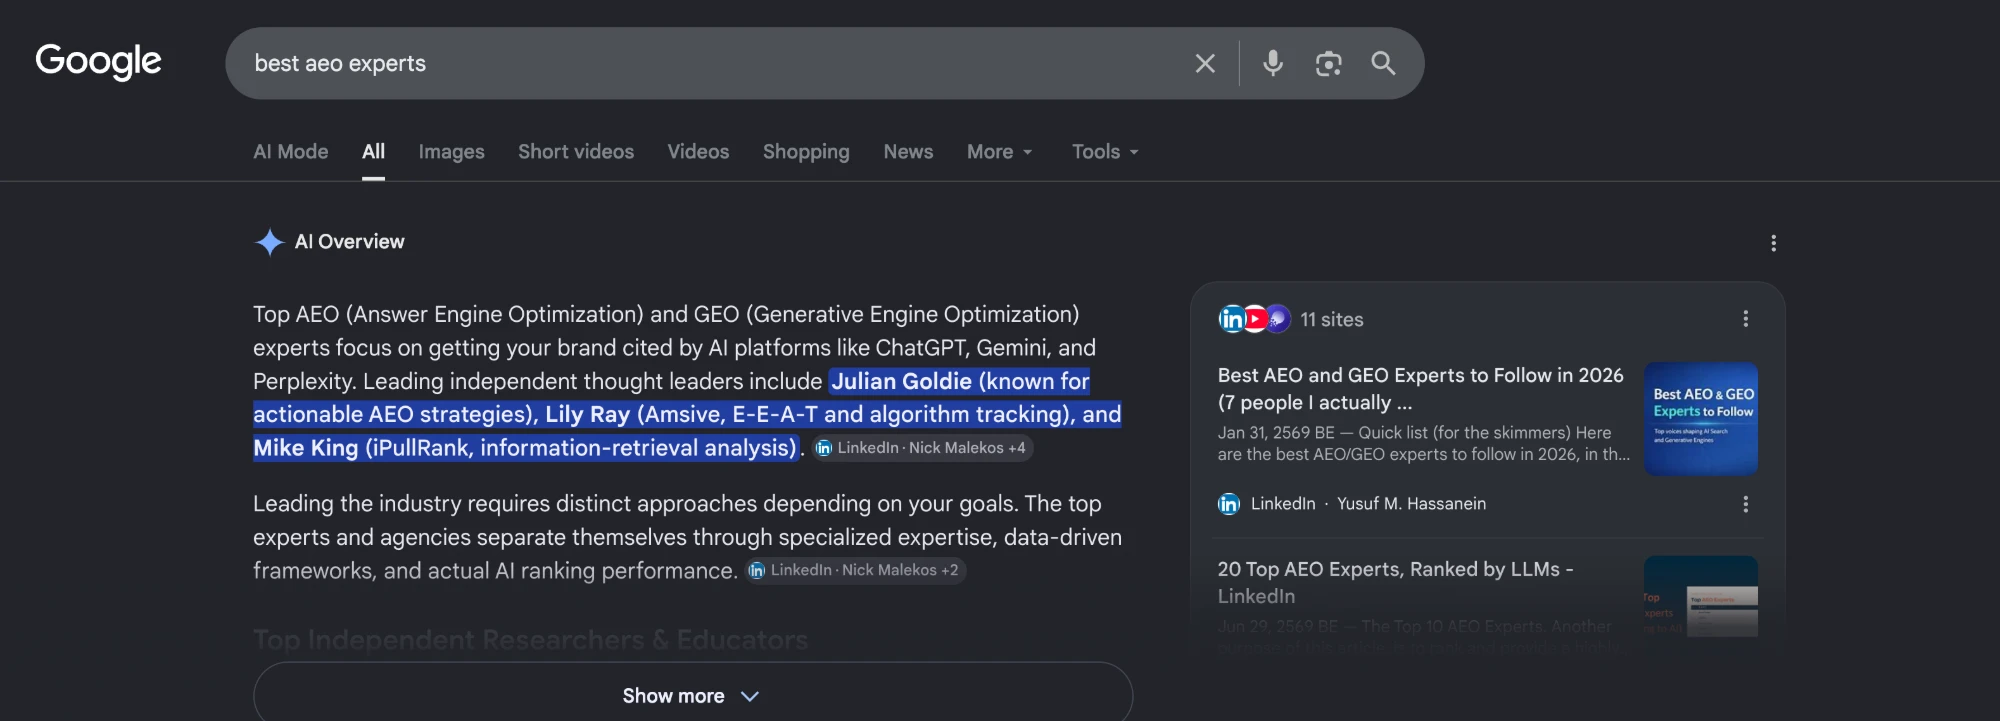
Task: Open the Images tab
Action: coord(451,151)
